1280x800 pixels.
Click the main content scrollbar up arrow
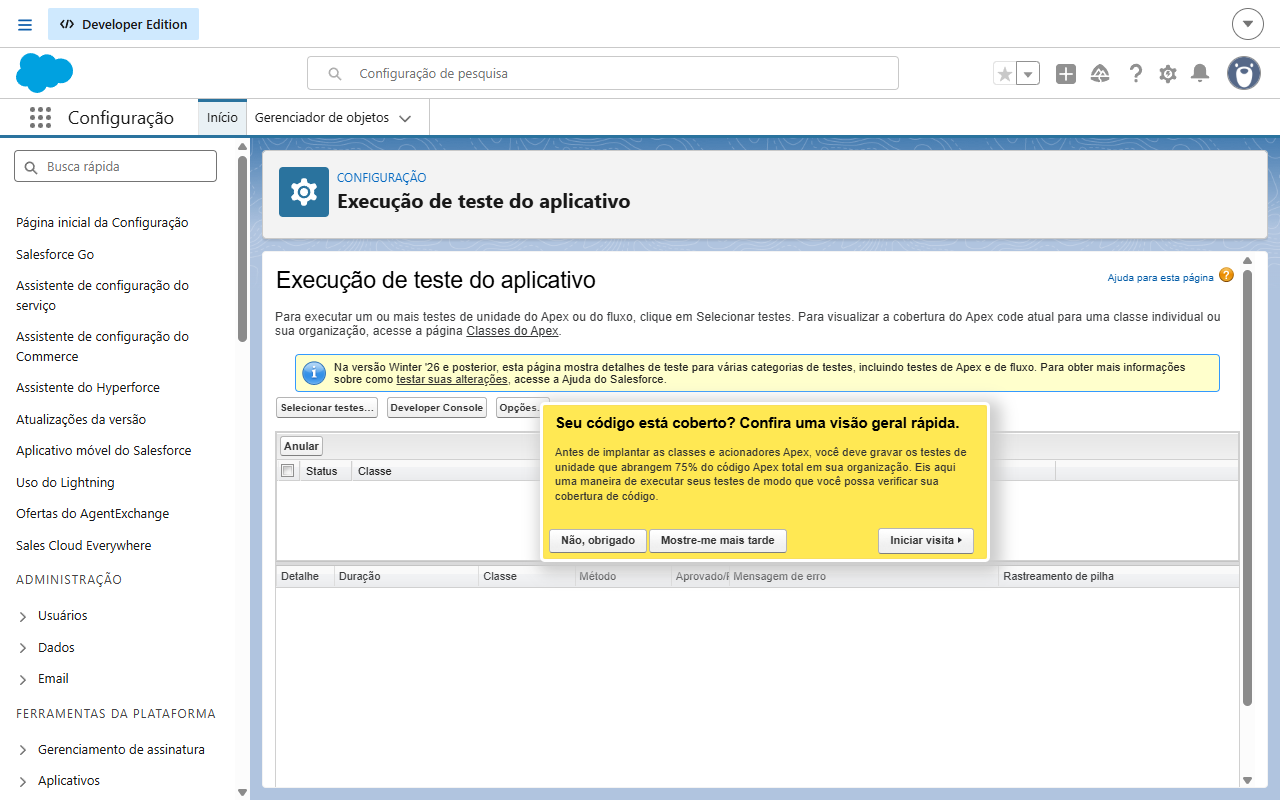pos(1247,261)
